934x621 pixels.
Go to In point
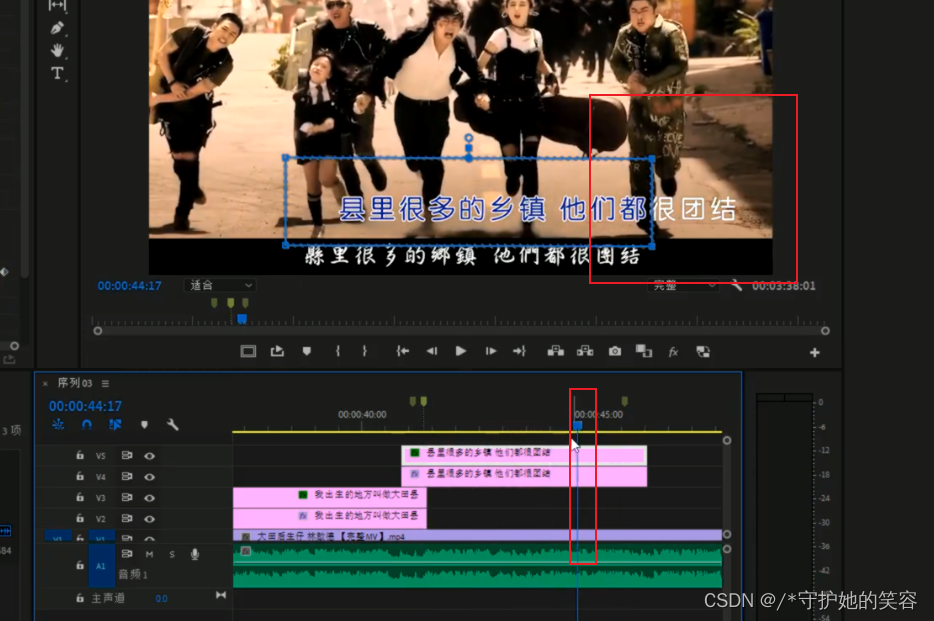[403, 351]
